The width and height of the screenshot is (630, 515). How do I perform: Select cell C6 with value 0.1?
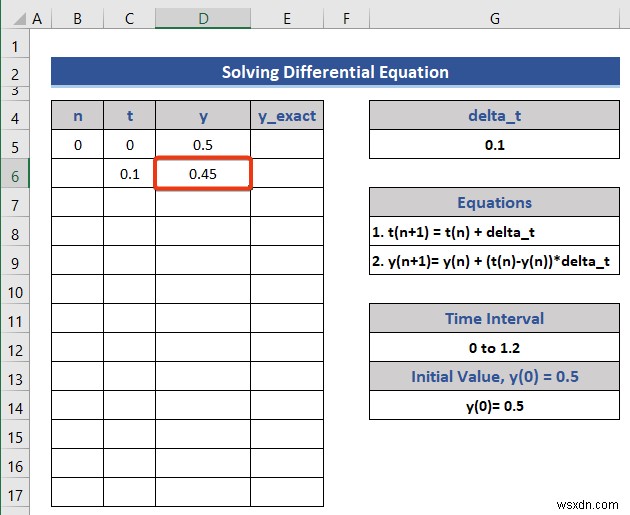[x=129, y=174]
